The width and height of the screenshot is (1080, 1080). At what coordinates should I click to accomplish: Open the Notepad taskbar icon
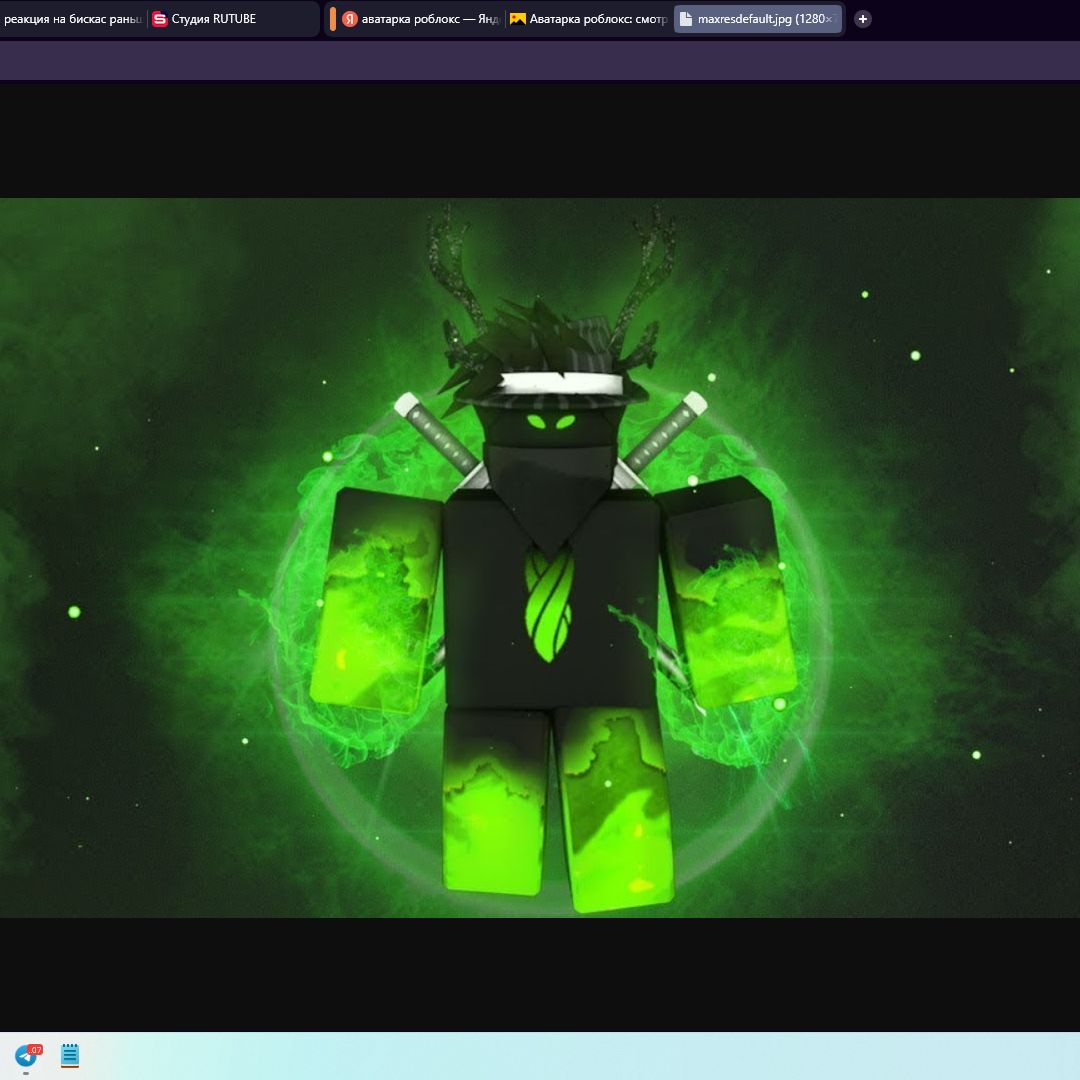(70, 1055)
